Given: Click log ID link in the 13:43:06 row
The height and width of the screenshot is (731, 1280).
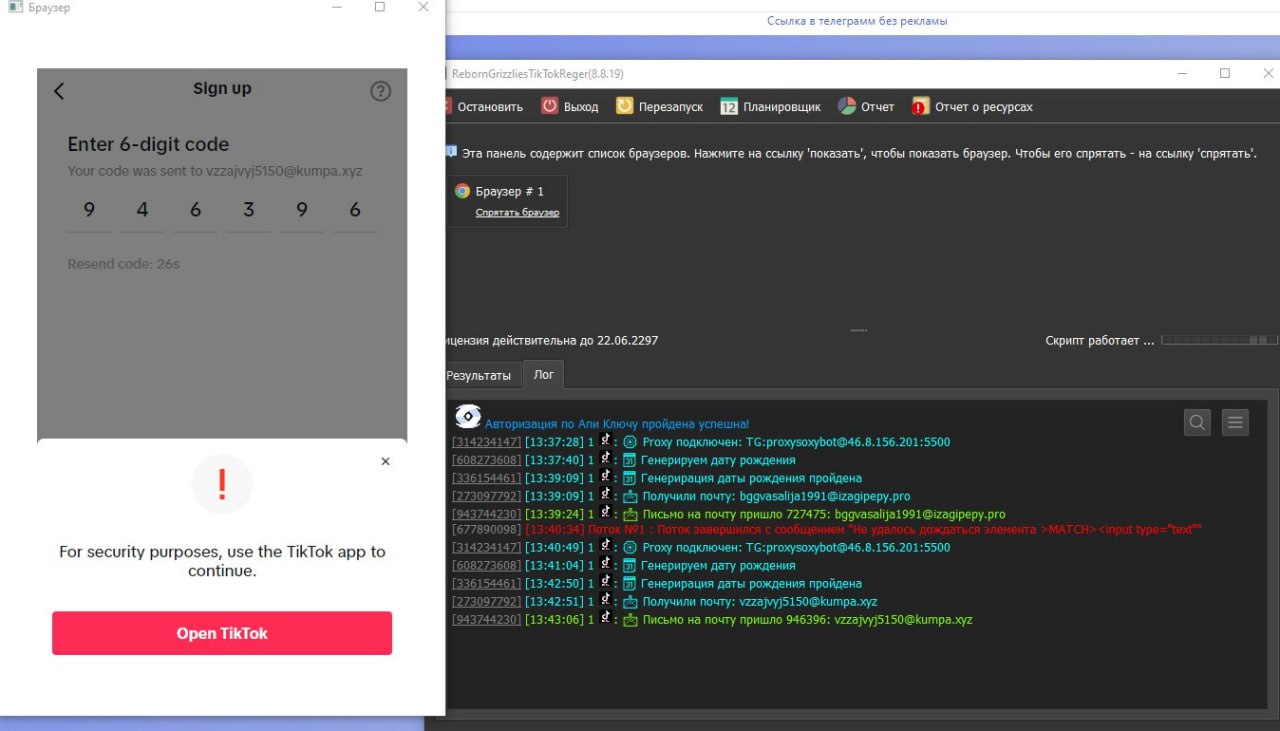Looking at the screenshot, I should [x=487, y=620].
